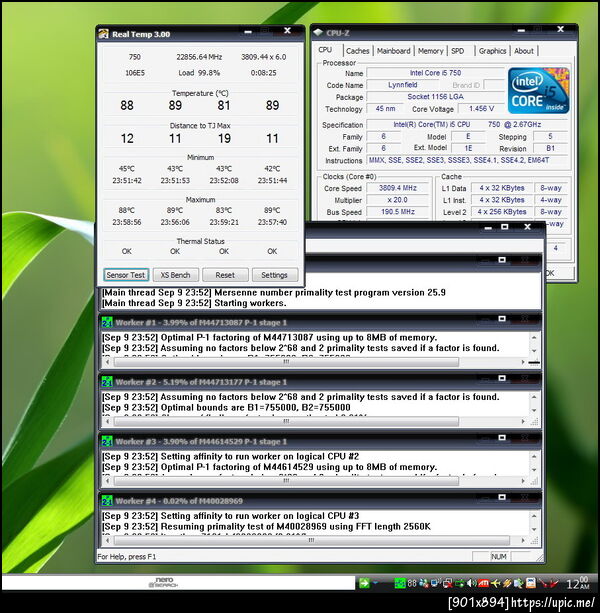The height and width of the screenshot is (613, 600).
Task: Open the volume speaker tray icon
Action: 471,584
